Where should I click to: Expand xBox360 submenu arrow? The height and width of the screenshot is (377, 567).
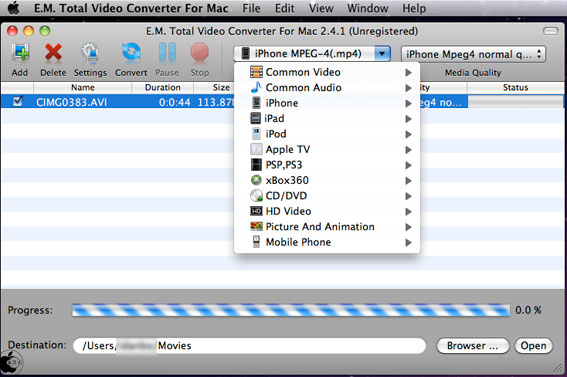[x=408, y=181]
